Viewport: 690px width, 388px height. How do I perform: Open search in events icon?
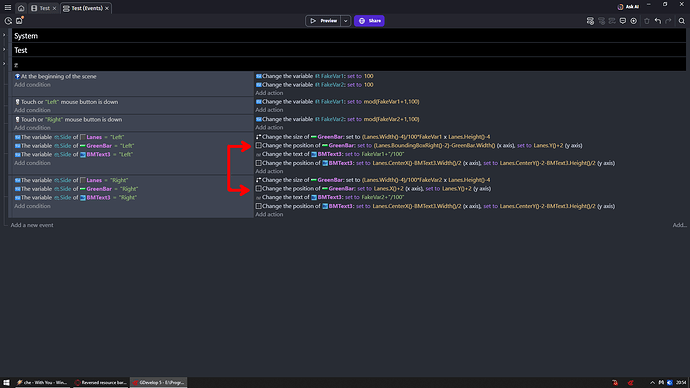[682, 21]
